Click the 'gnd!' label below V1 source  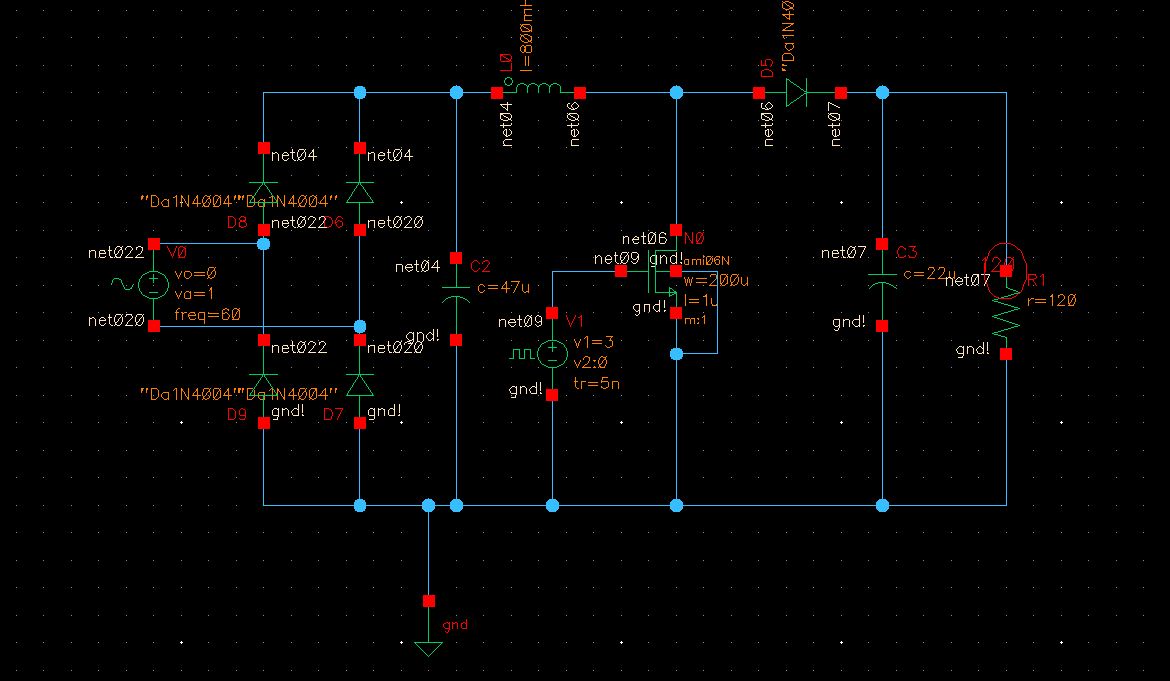[525, 389]
